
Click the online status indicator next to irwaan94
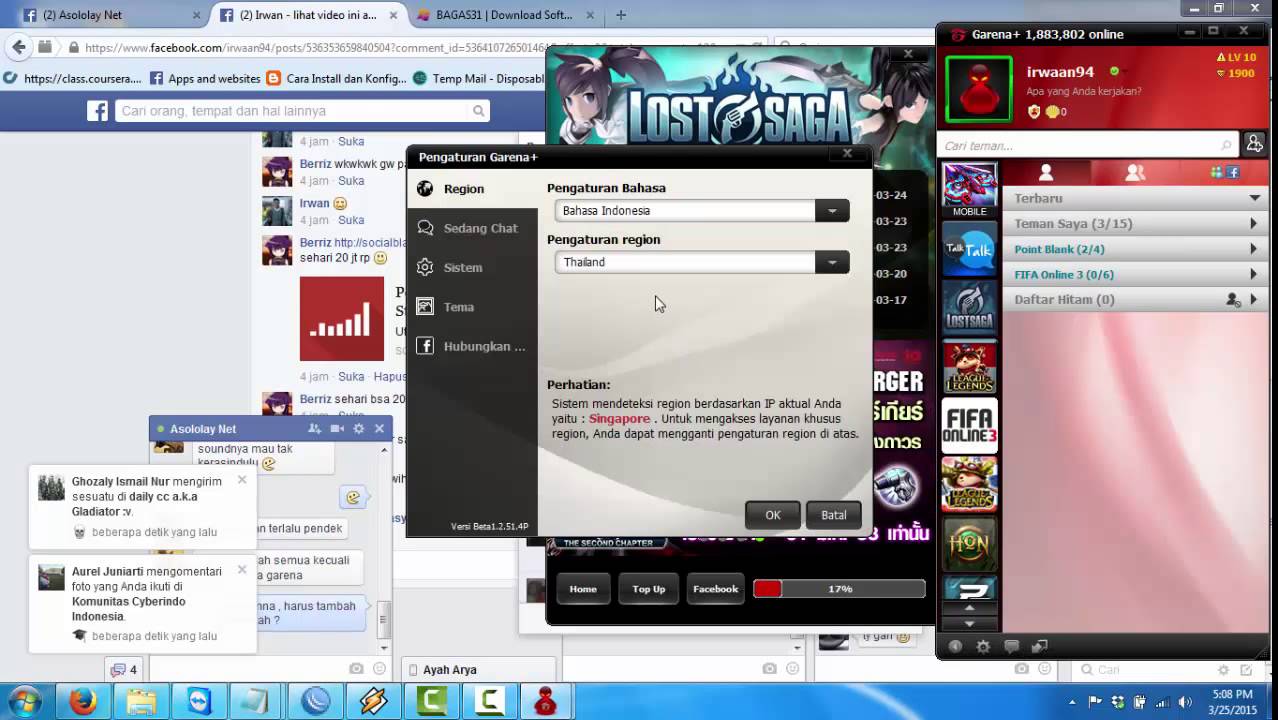coord(1114,72)
